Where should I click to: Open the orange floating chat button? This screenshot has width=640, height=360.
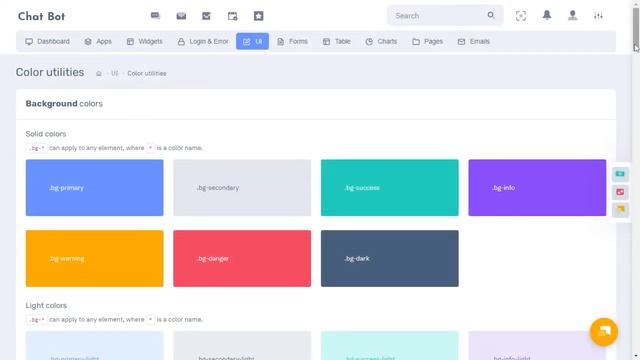click(603, 332)
